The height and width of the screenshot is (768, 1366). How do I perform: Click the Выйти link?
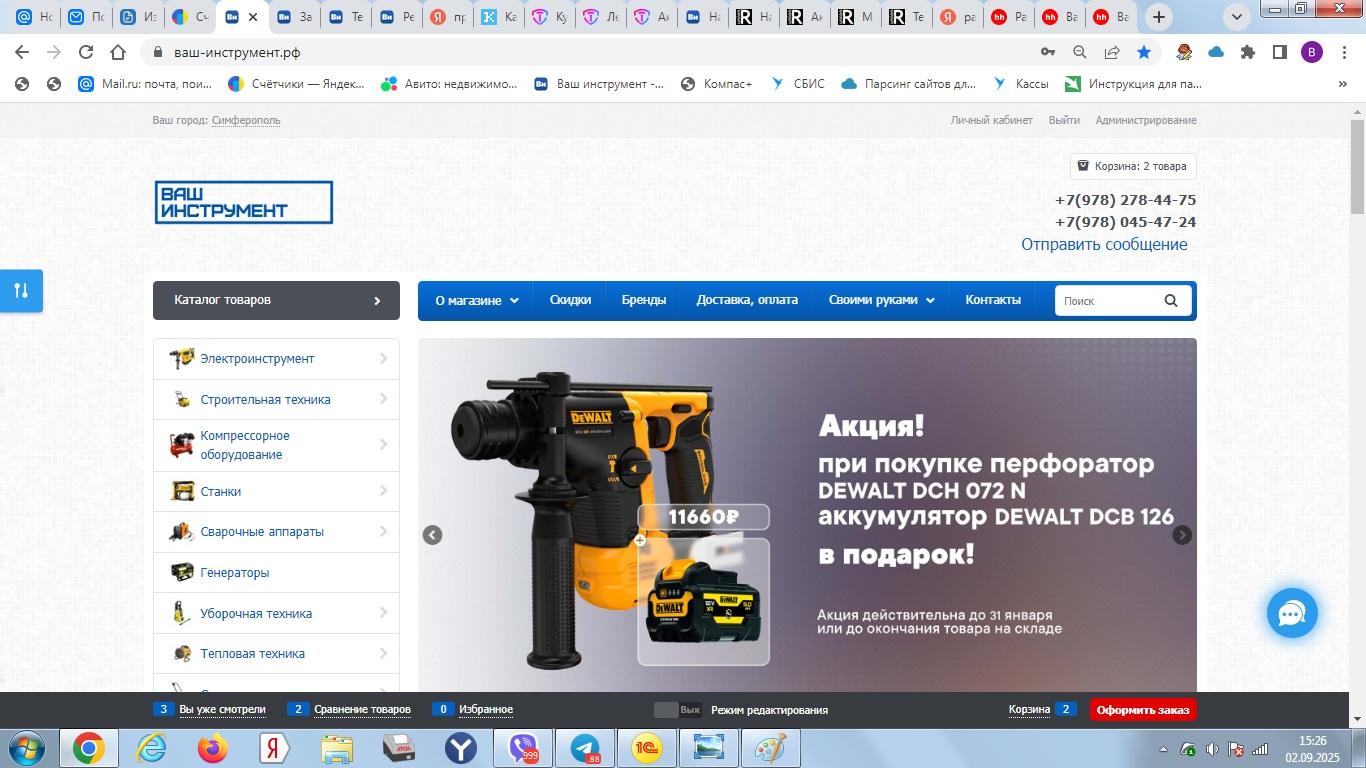click(x=1064, y=120)
